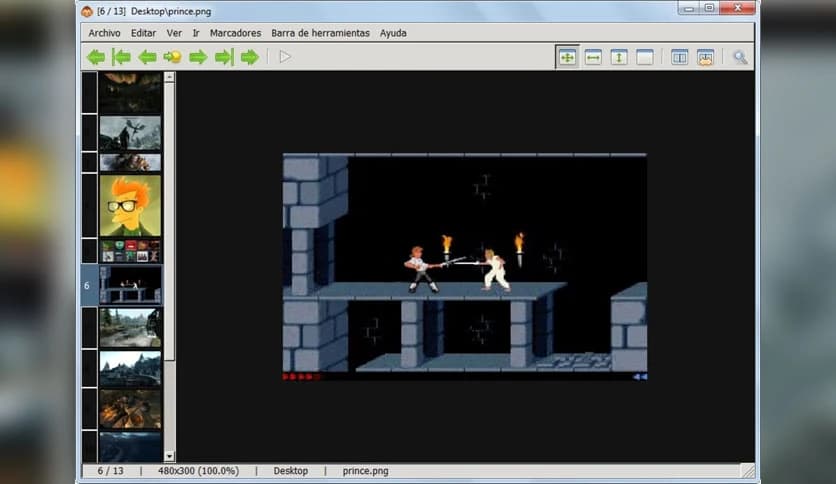Click 'prince.png' in the status bar
Viewport: 836px width, 484px height.
click(365, 471)
